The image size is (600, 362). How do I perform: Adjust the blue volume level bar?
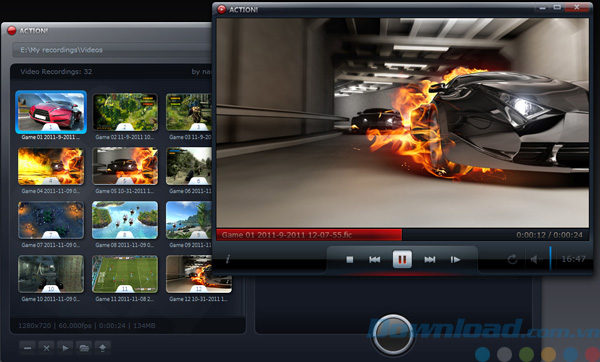click(x=550, y=259)
